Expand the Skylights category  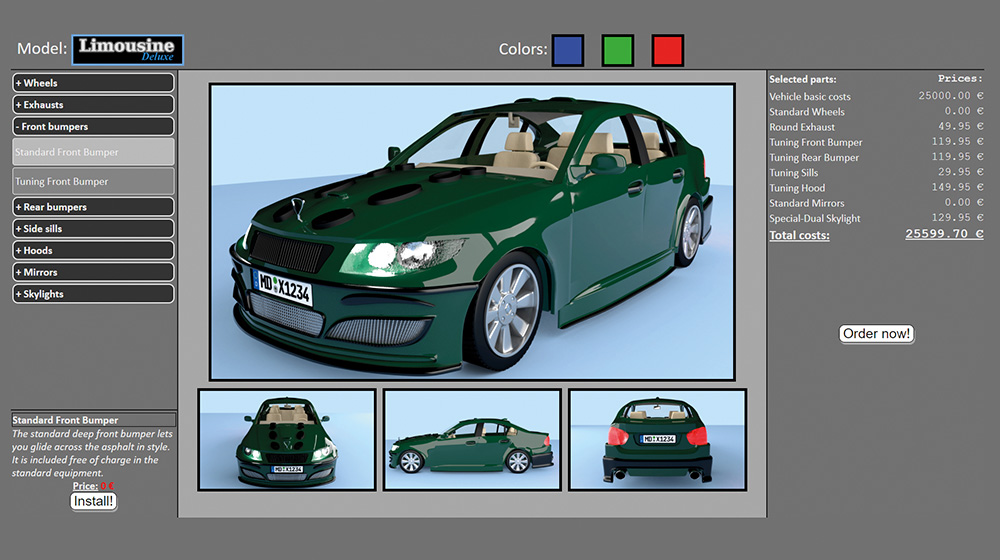[93, 294]
